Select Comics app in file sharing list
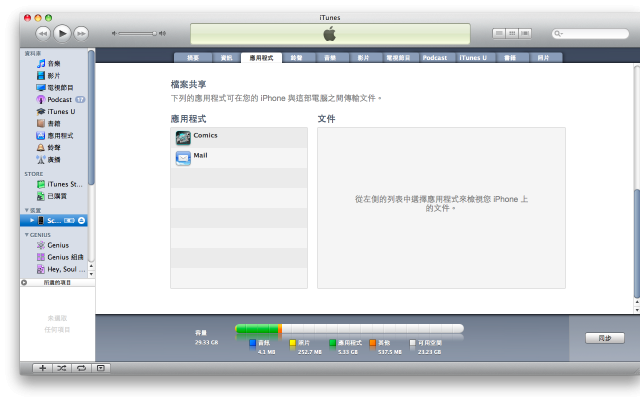This screenshot has width=640, height=400. [x=239, y=138]
